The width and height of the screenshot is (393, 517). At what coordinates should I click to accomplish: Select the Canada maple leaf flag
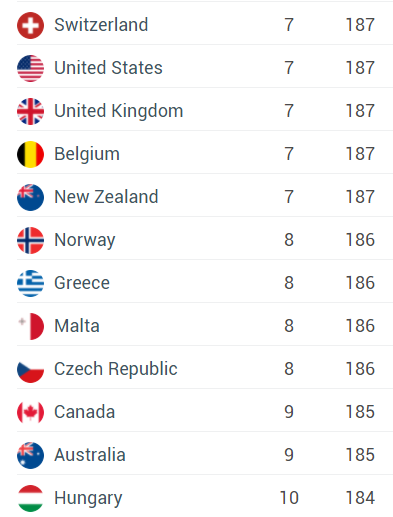(x=30, y=412)
